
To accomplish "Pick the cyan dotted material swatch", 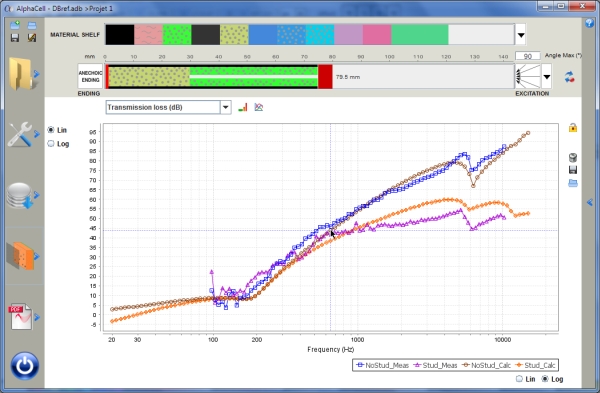I will (320, 35).
